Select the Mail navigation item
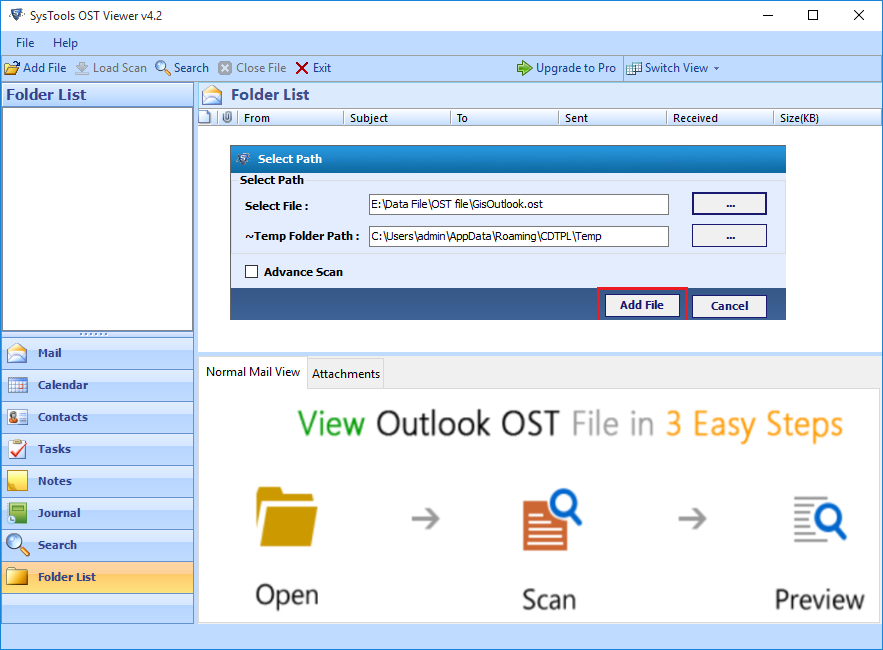The width and height of the screenshot is (883, 650). point(98,353)
